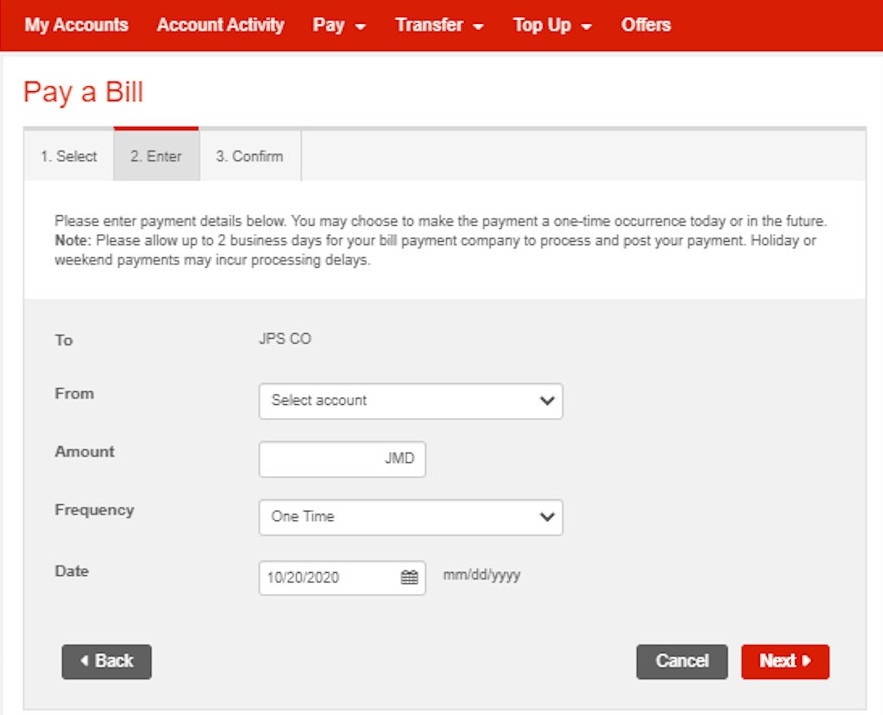Screen dimensions: 883x715
Task: Cancel the bill payment
Action: tap(681, 661)
